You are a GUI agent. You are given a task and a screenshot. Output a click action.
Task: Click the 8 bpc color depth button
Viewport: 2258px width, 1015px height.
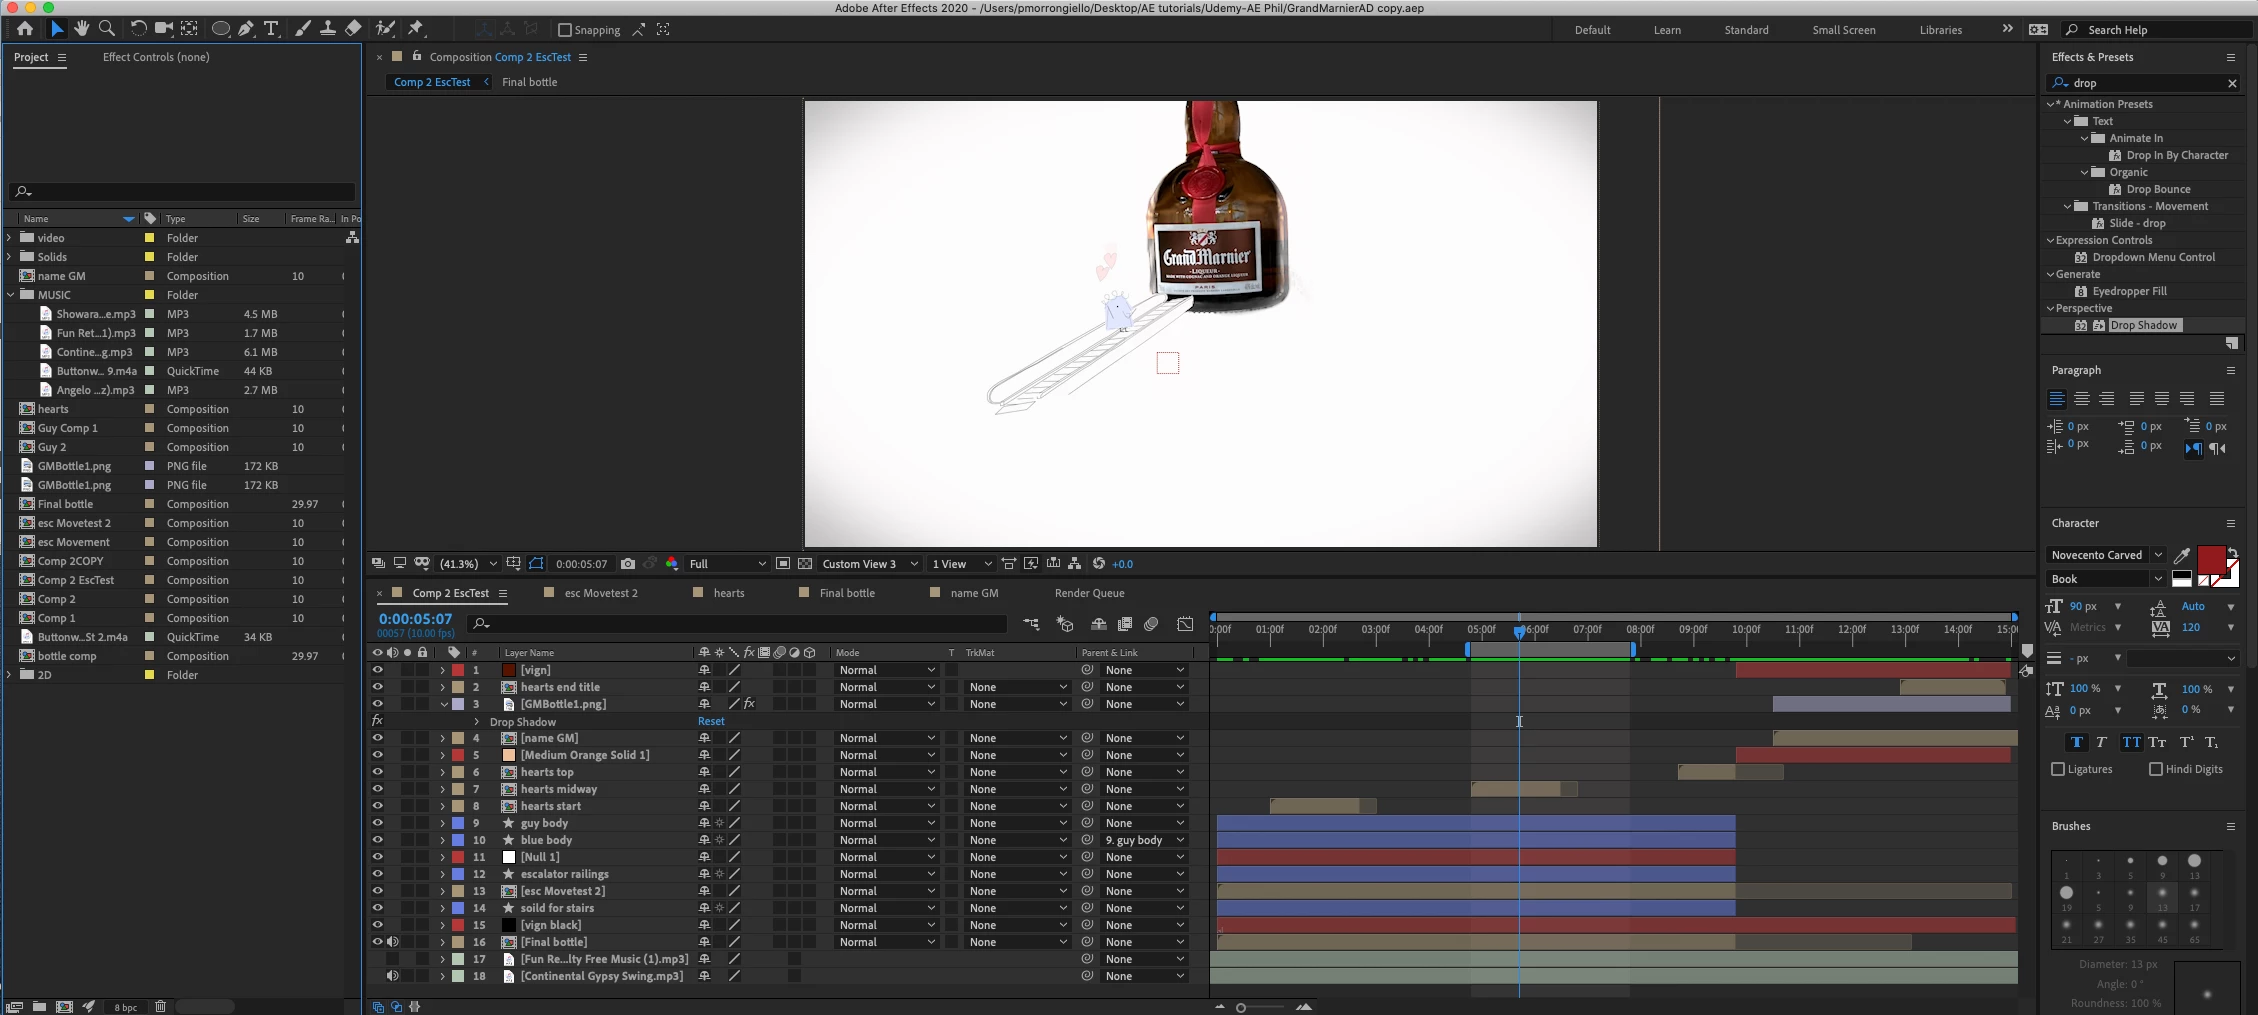[x=126, y=1007]
